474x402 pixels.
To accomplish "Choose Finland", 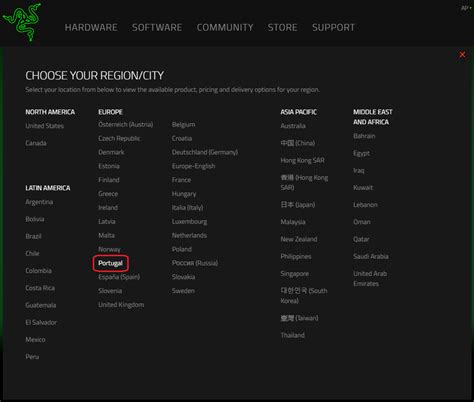I will pos(109,180).
